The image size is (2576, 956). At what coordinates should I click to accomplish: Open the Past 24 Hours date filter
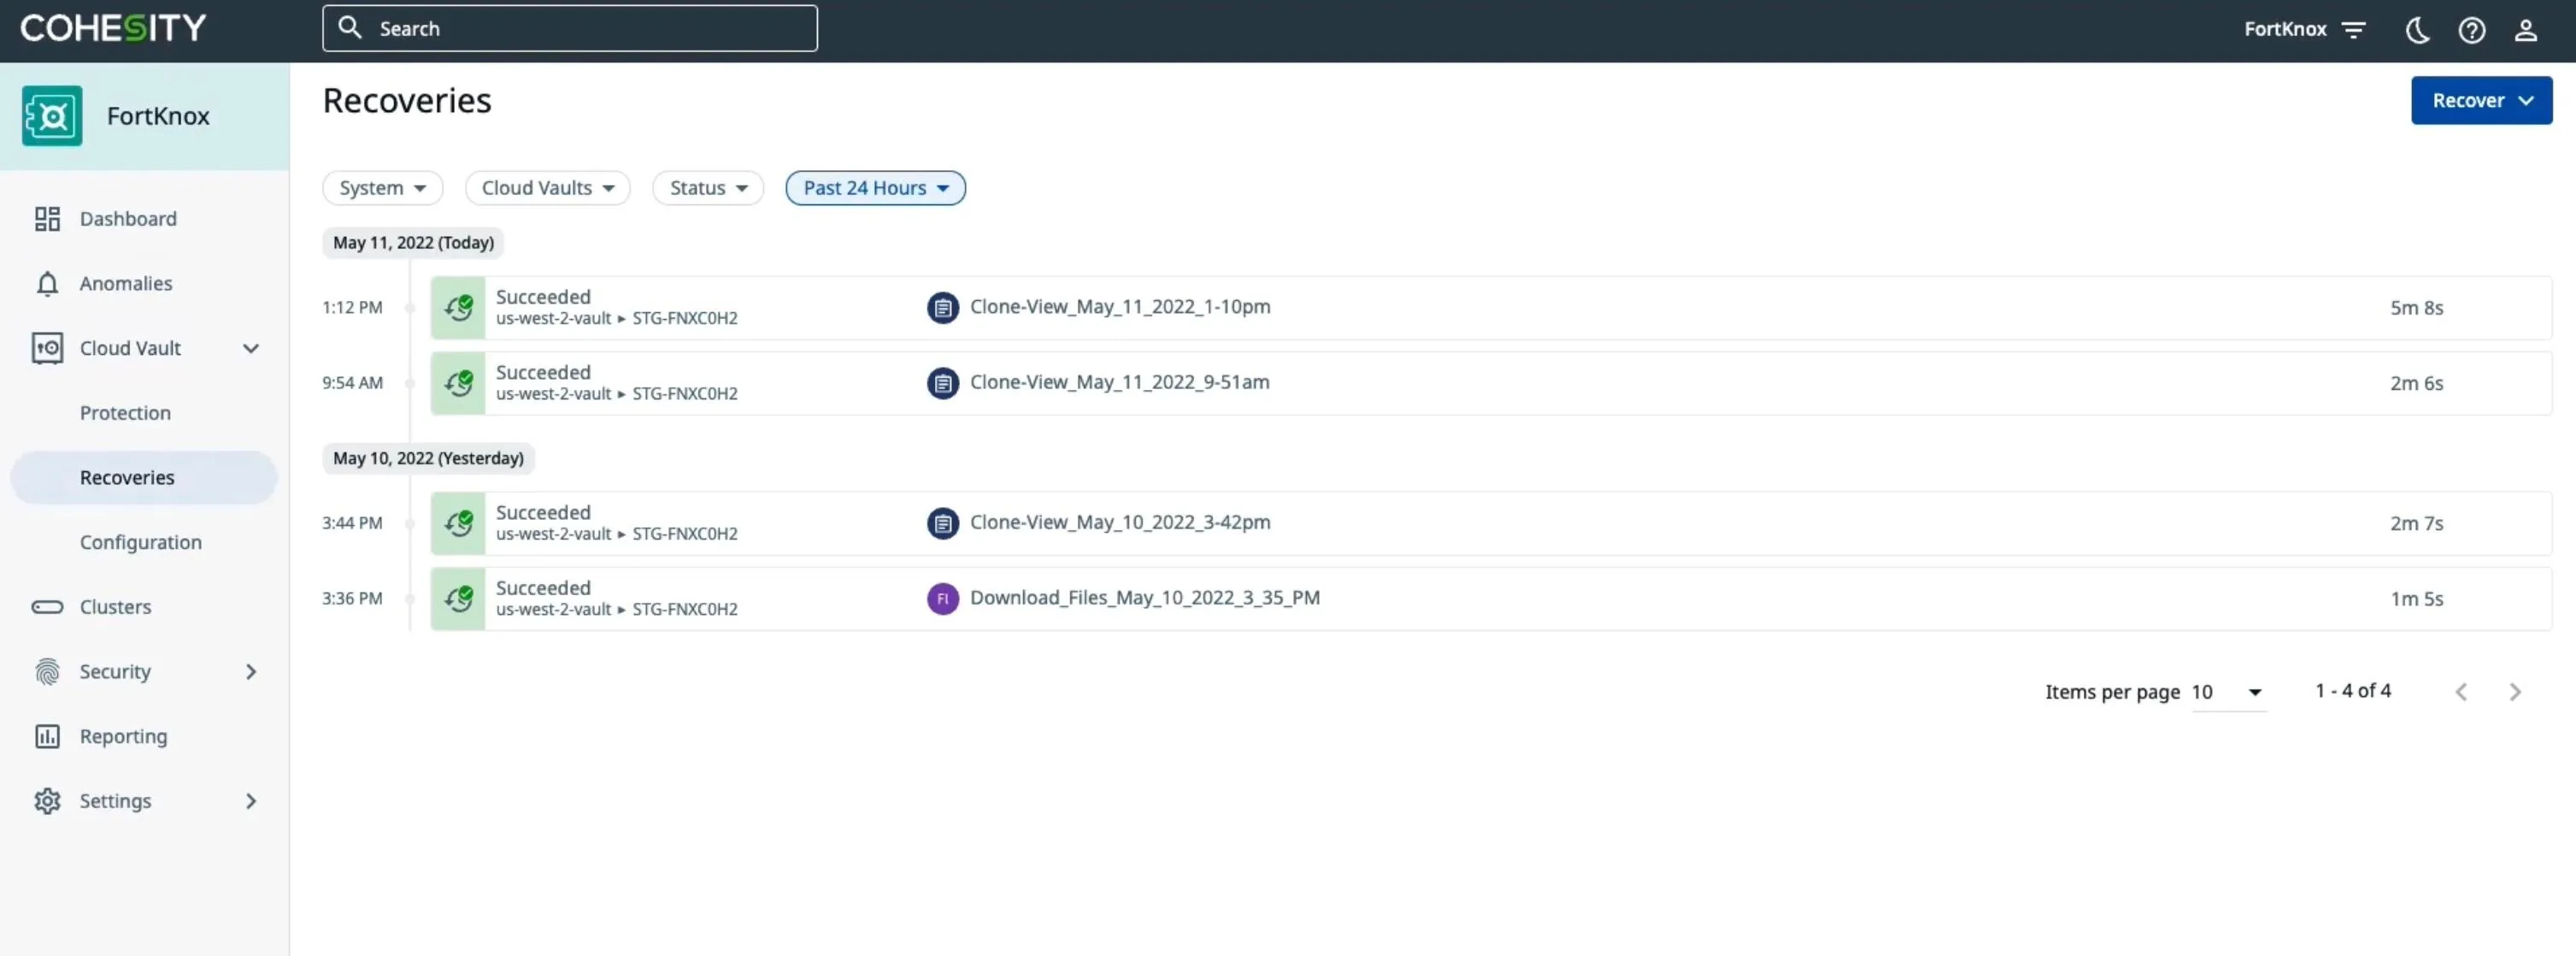(x=875, y=188)
